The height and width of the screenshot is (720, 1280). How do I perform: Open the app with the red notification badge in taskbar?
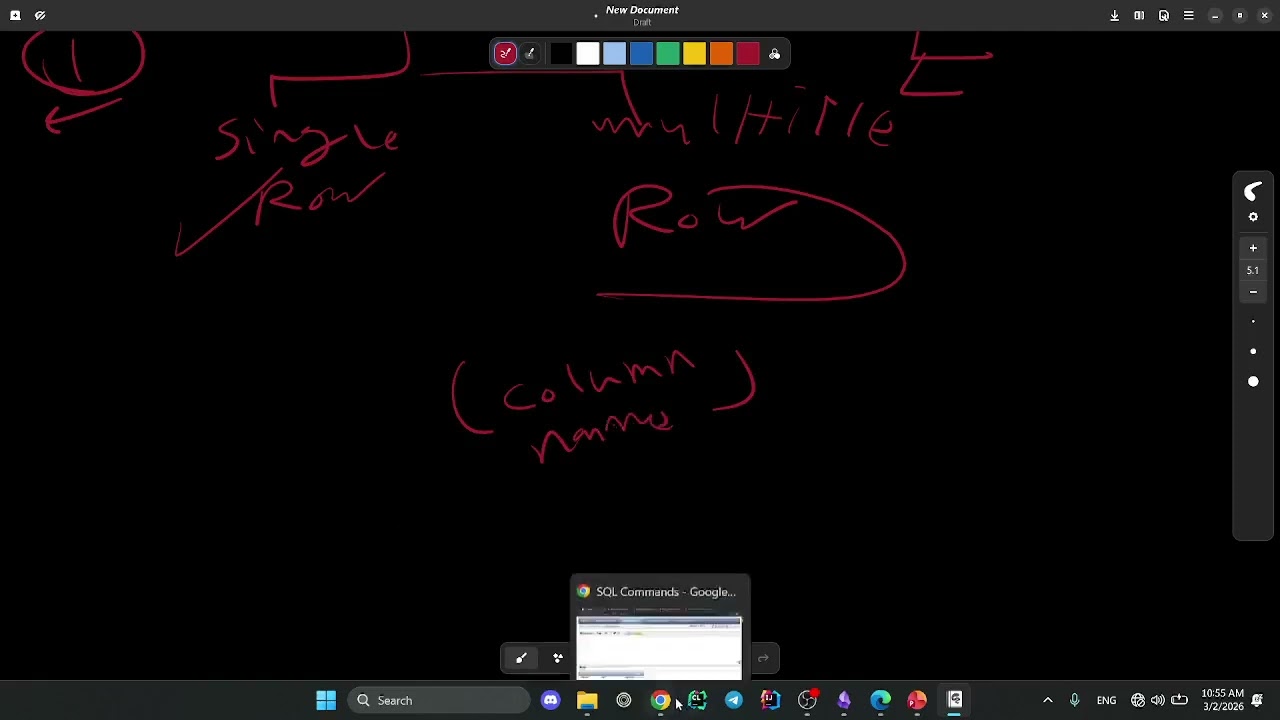(x=807, y=700)
